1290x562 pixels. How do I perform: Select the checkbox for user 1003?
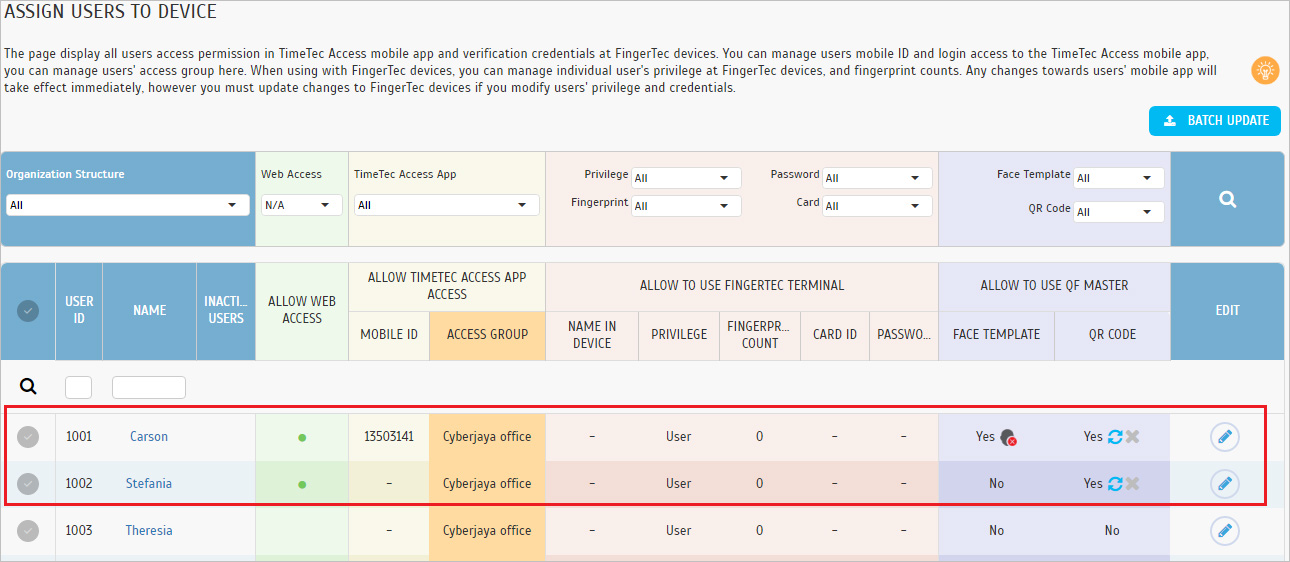coord(28,531)
